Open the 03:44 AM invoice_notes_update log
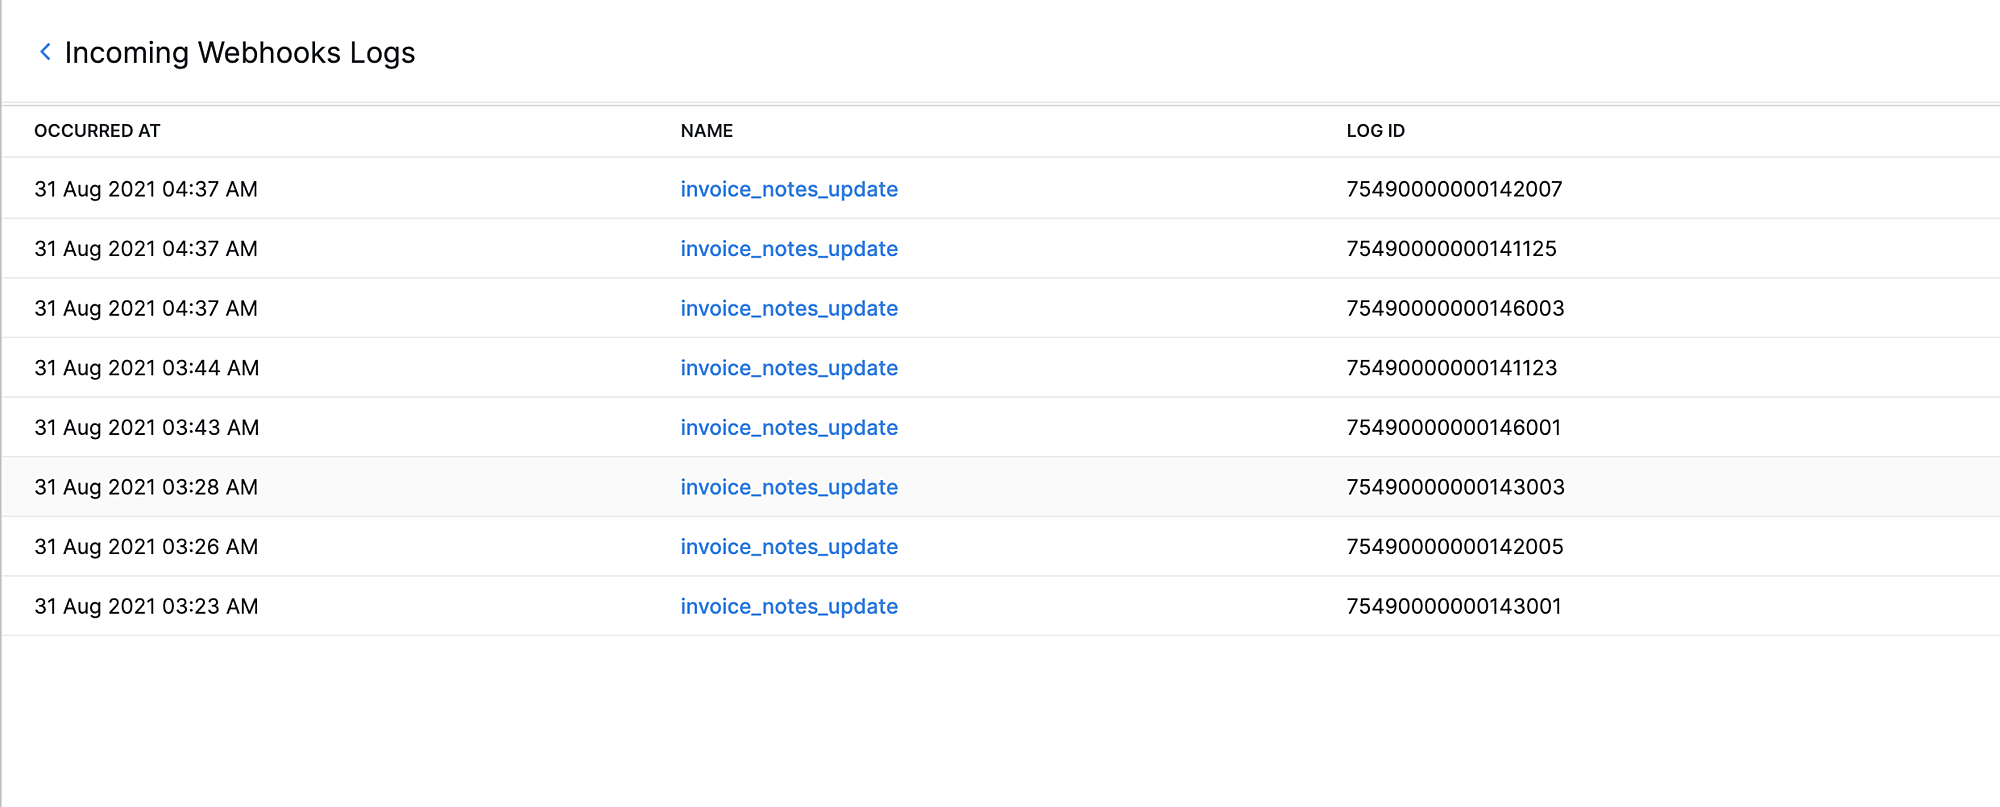Screen dimensions: 2000x807 (789, 368)
